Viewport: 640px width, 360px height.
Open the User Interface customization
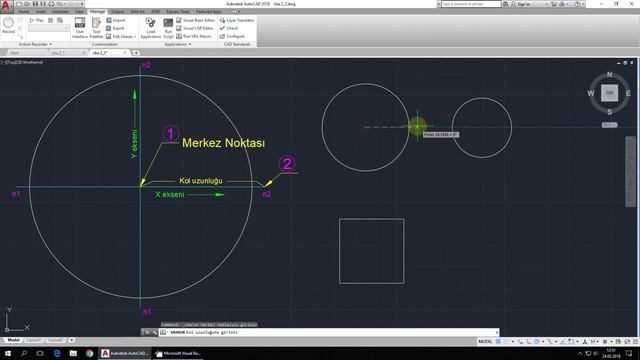(x=80, y=28)
